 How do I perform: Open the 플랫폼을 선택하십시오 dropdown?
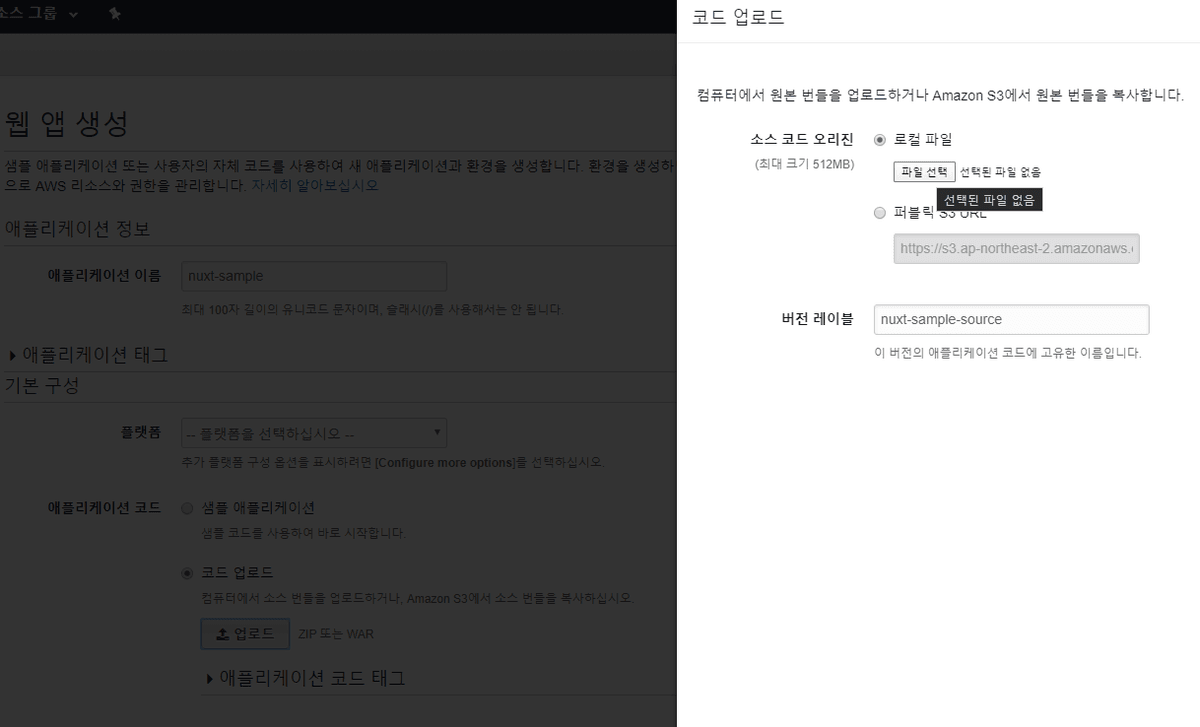313,432
